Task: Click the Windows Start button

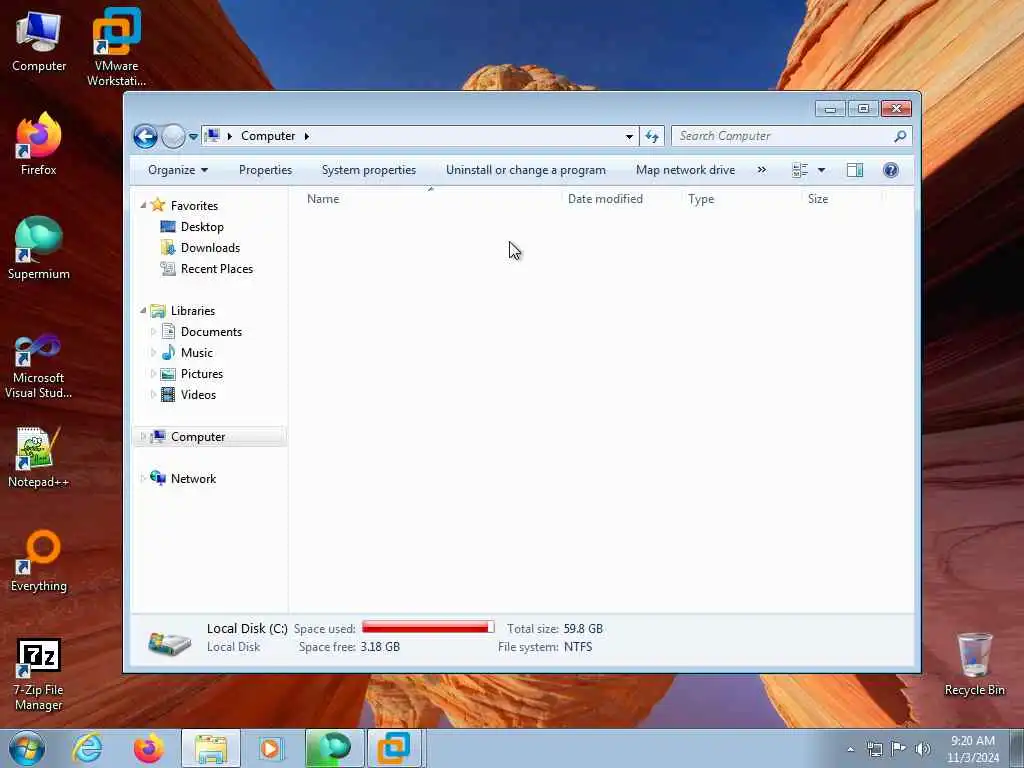Action: 27,748
